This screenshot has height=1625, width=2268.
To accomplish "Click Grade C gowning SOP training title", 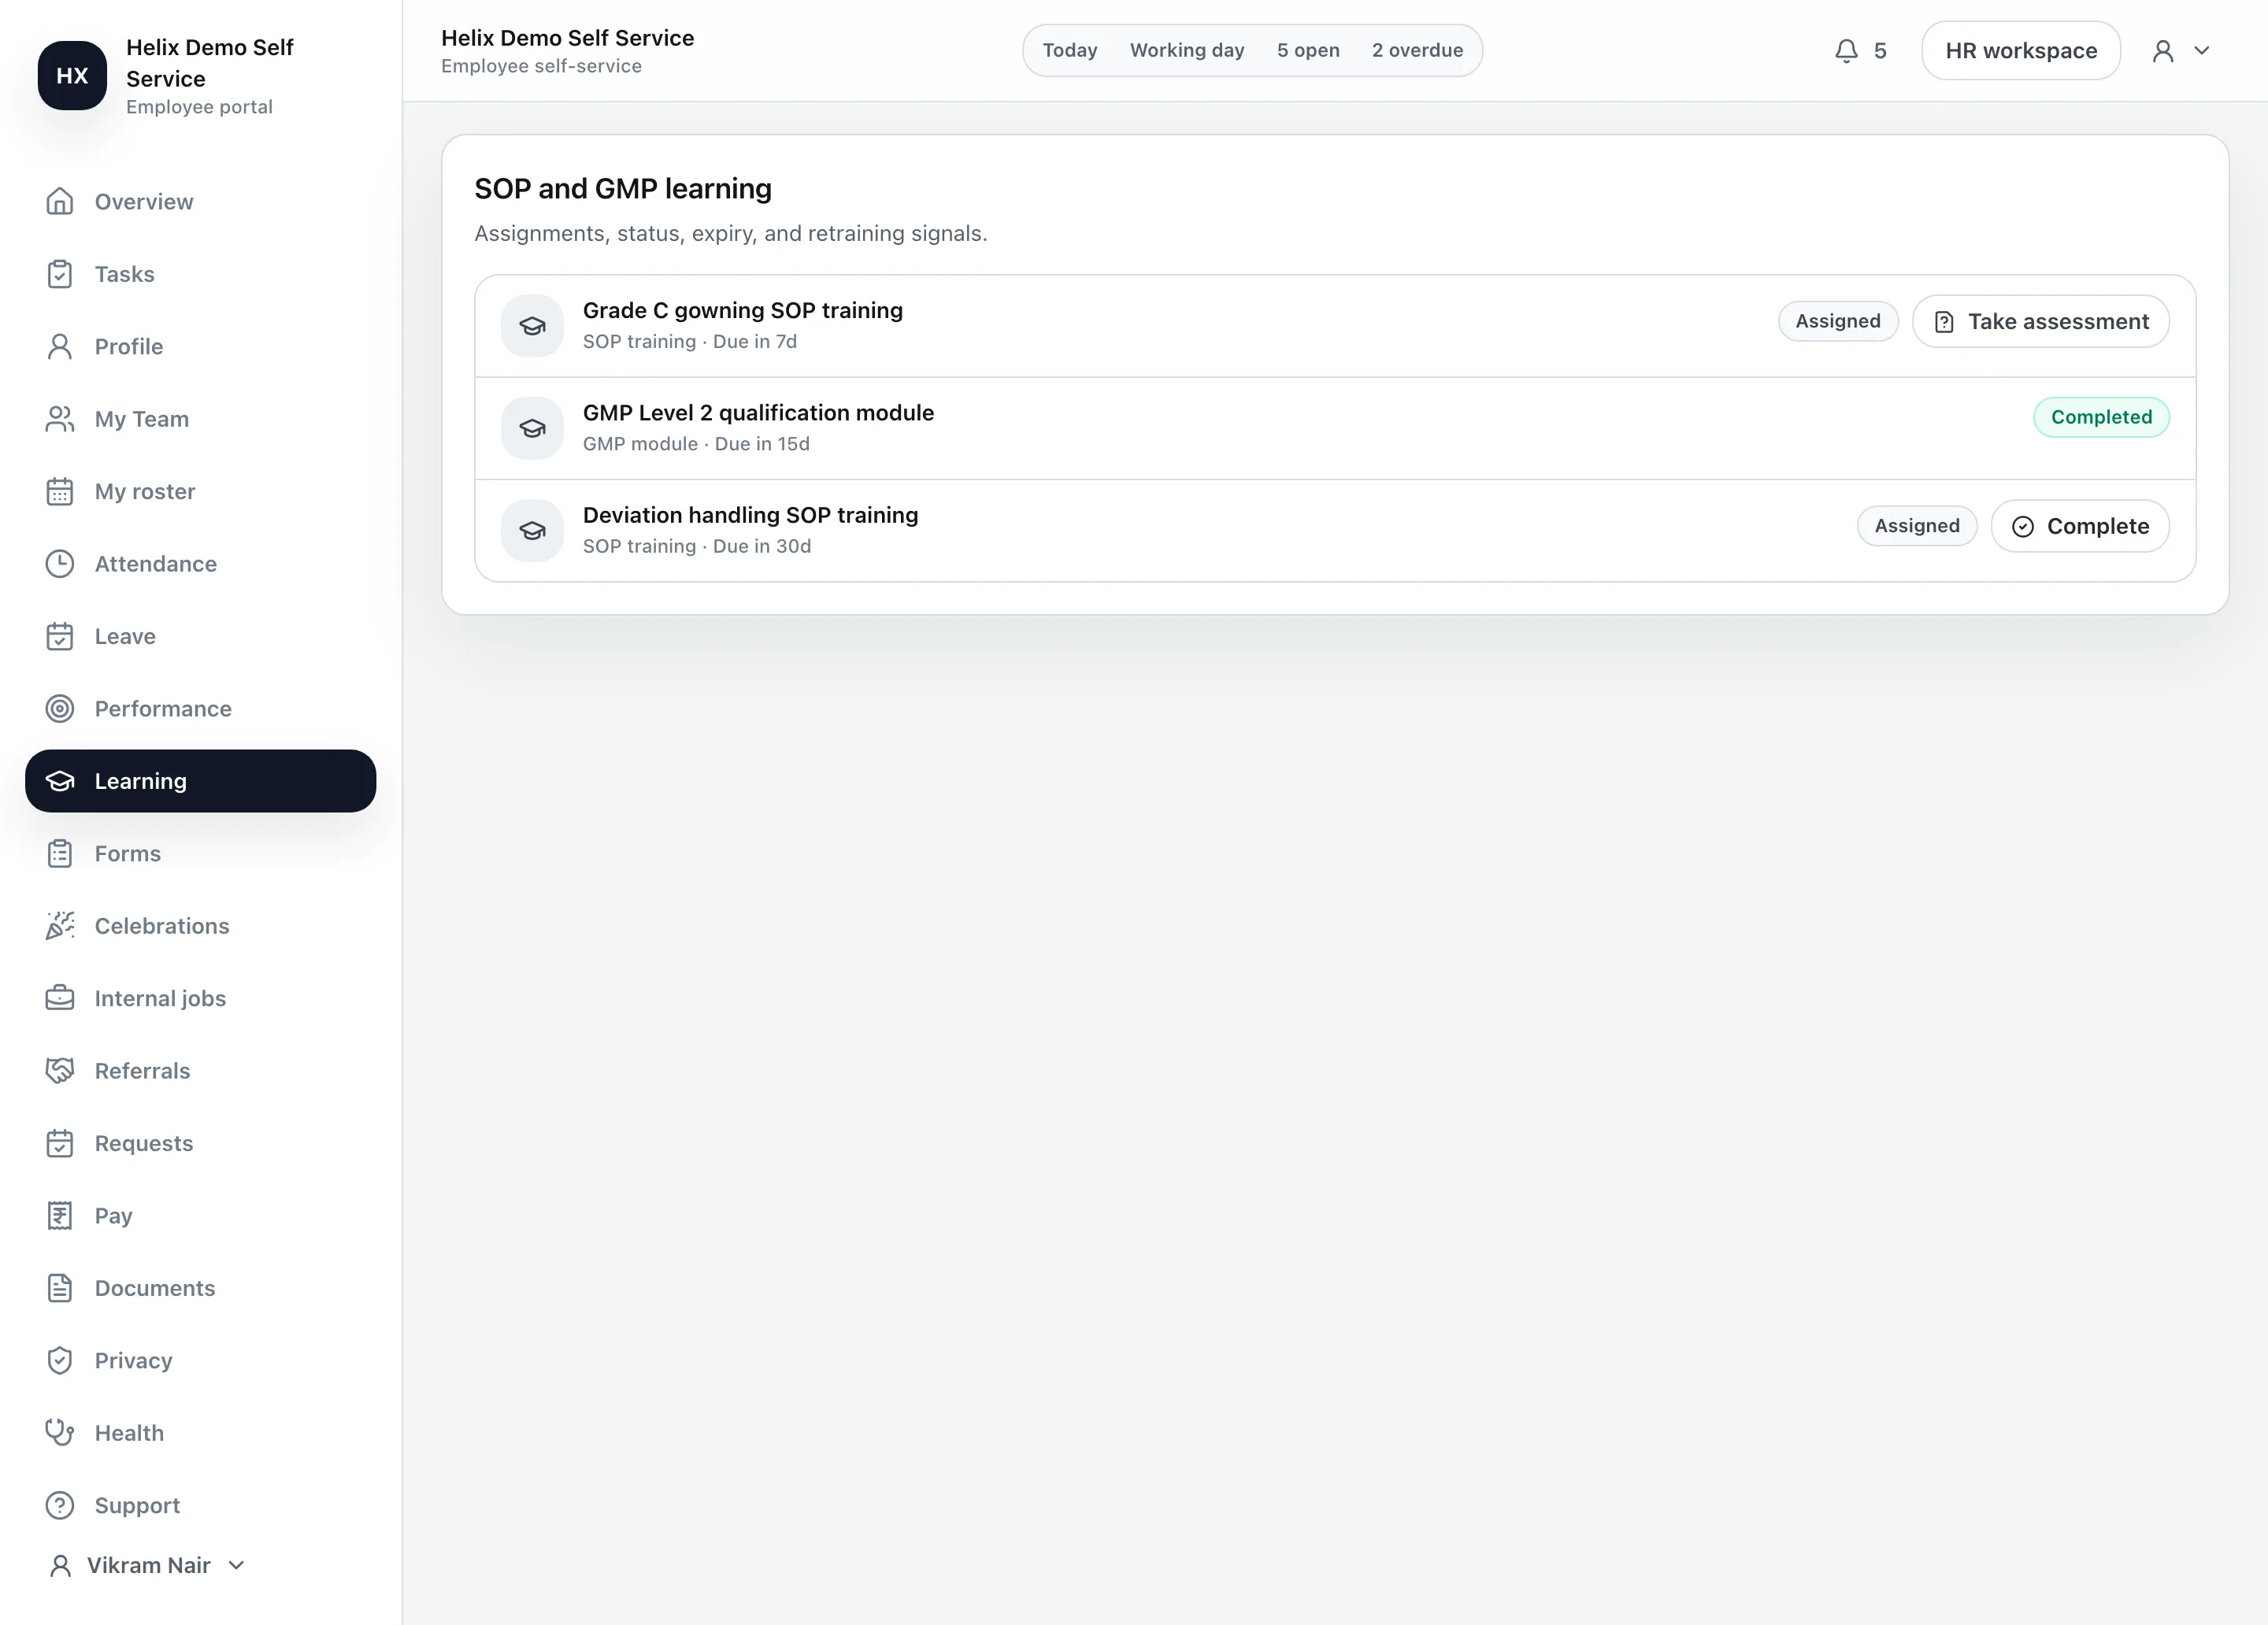I will [743, 311].
